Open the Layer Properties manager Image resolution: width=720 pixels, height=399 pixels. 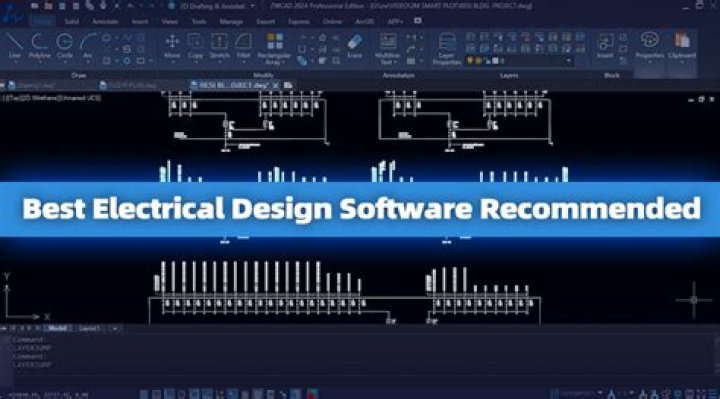[446, 49]
